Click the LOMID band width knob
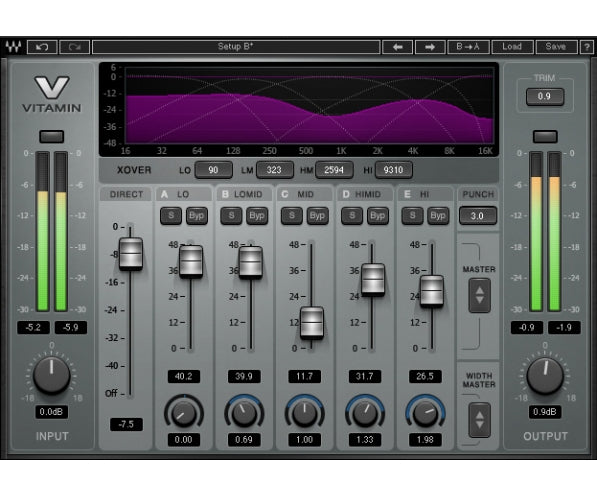The width and height of the screenshot is (597, 497). (244, 414)
